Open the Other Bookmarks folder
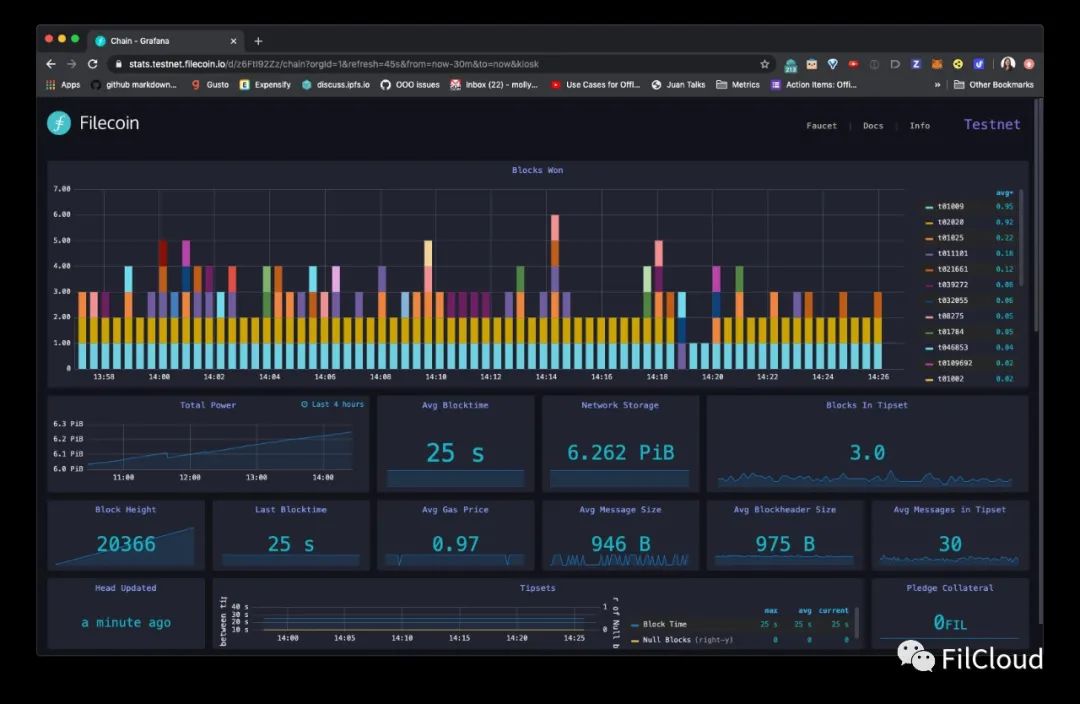This screenshot has height=704, width=1080. [993, 85]
